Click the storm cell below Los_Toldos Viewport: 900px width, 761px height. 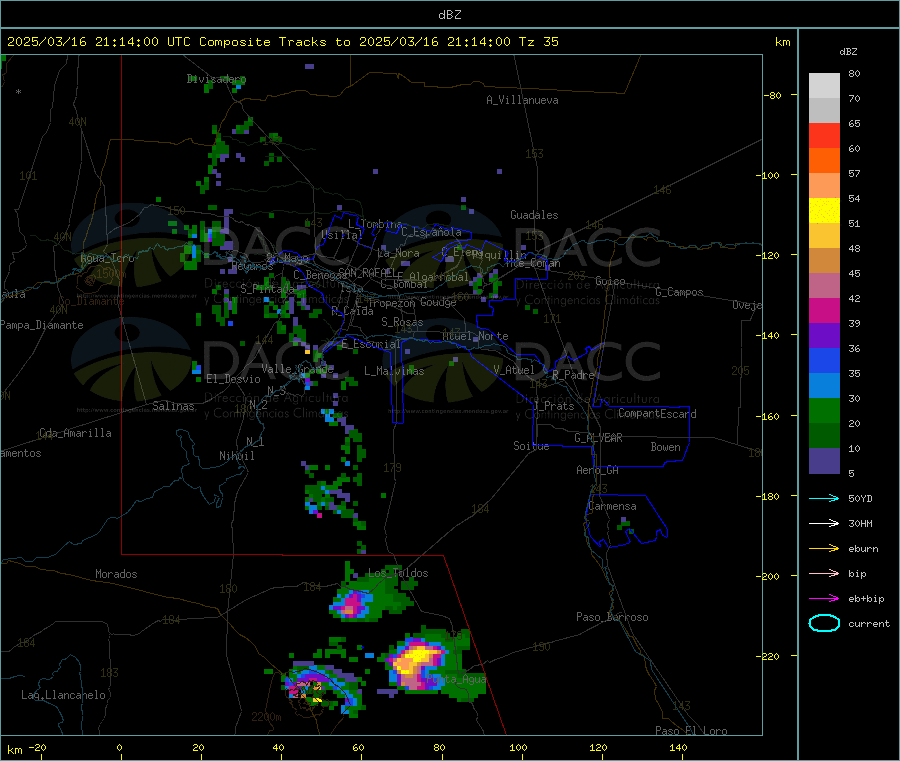tap(352, 605)
